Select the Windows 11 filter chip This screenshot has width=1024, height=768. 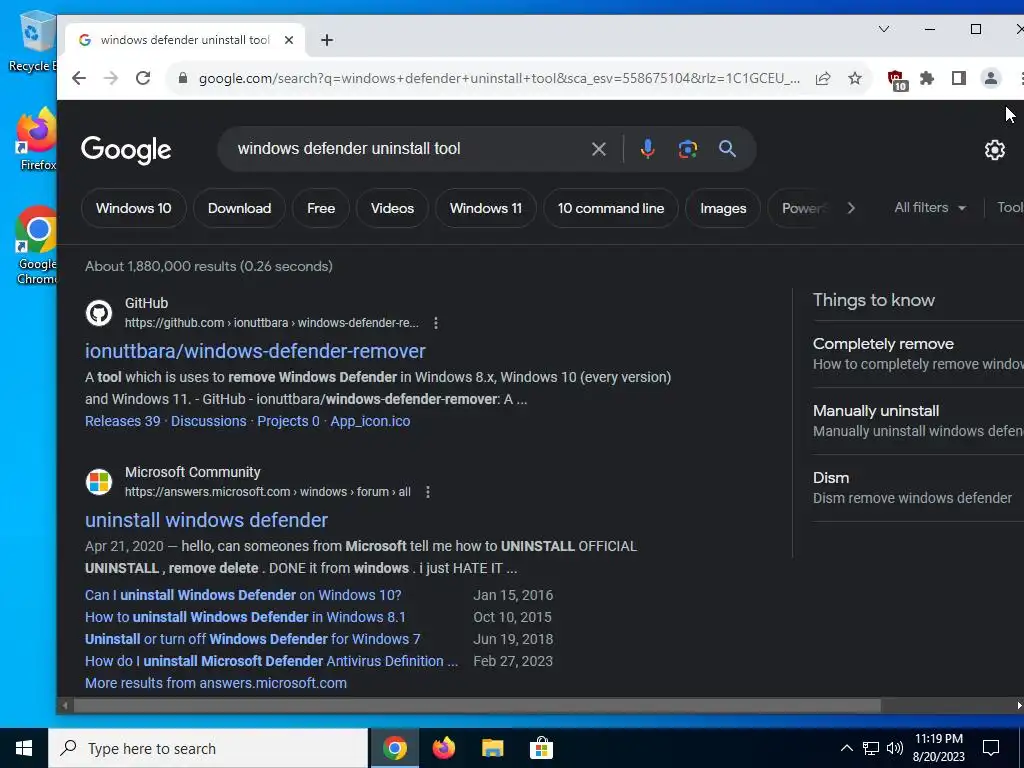pyautogui.click(x=486, y=208)
